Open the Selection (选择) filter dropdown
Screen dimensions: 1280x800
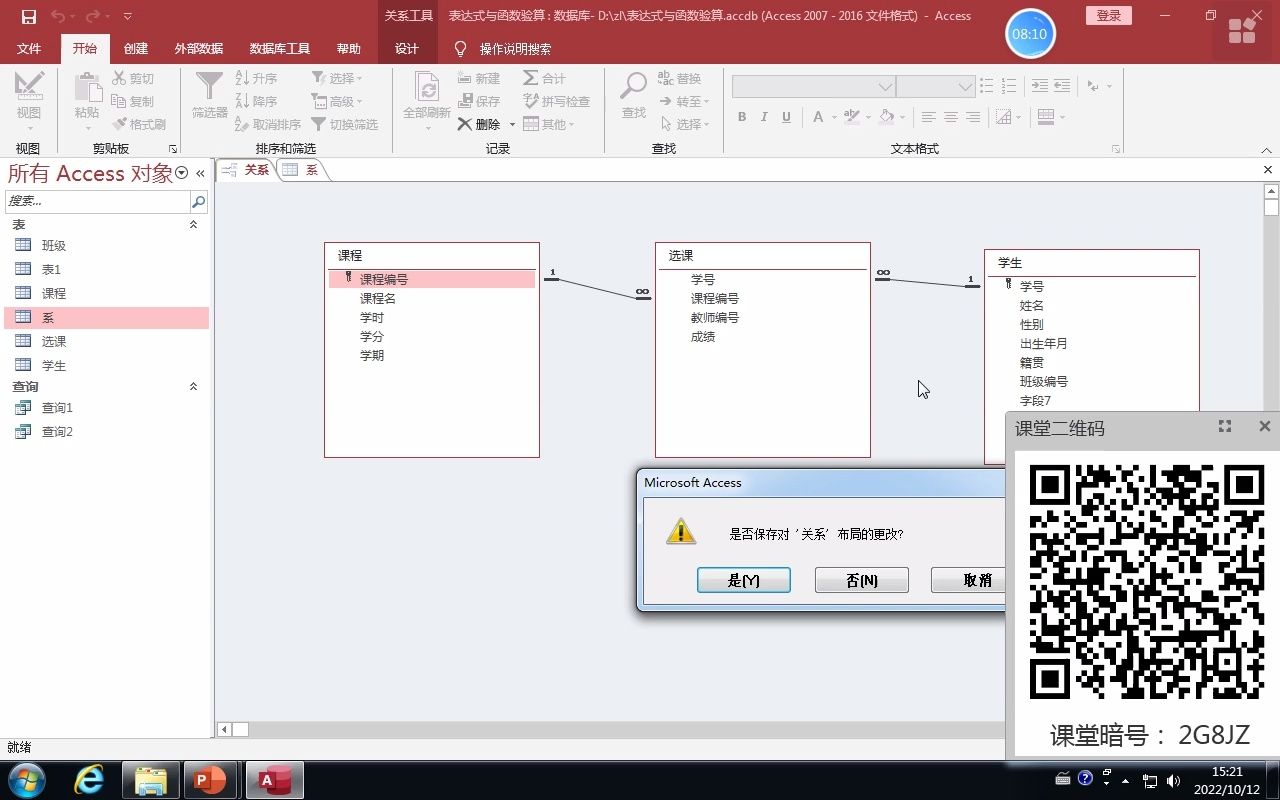pyautogui.click(x=337, y=78)
